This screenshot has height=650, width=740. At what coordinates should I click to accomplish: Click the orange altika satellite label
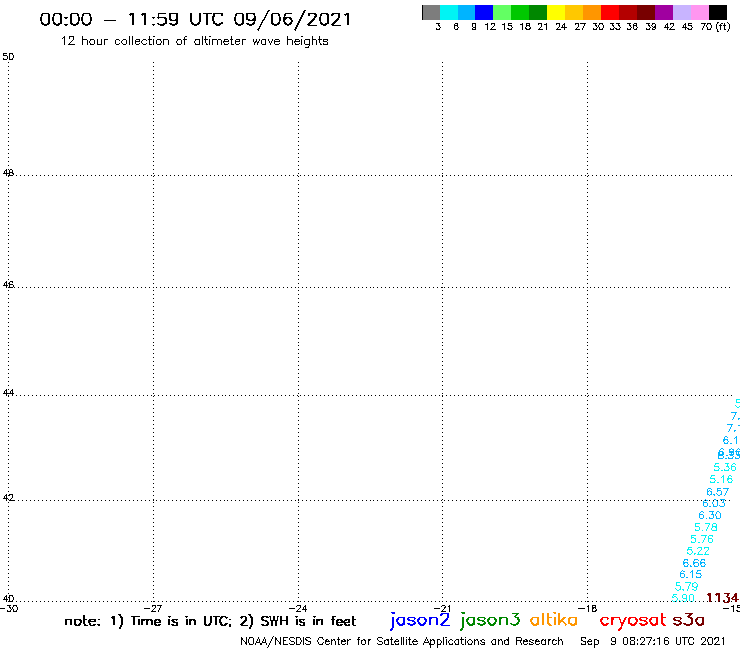(554, 620)
